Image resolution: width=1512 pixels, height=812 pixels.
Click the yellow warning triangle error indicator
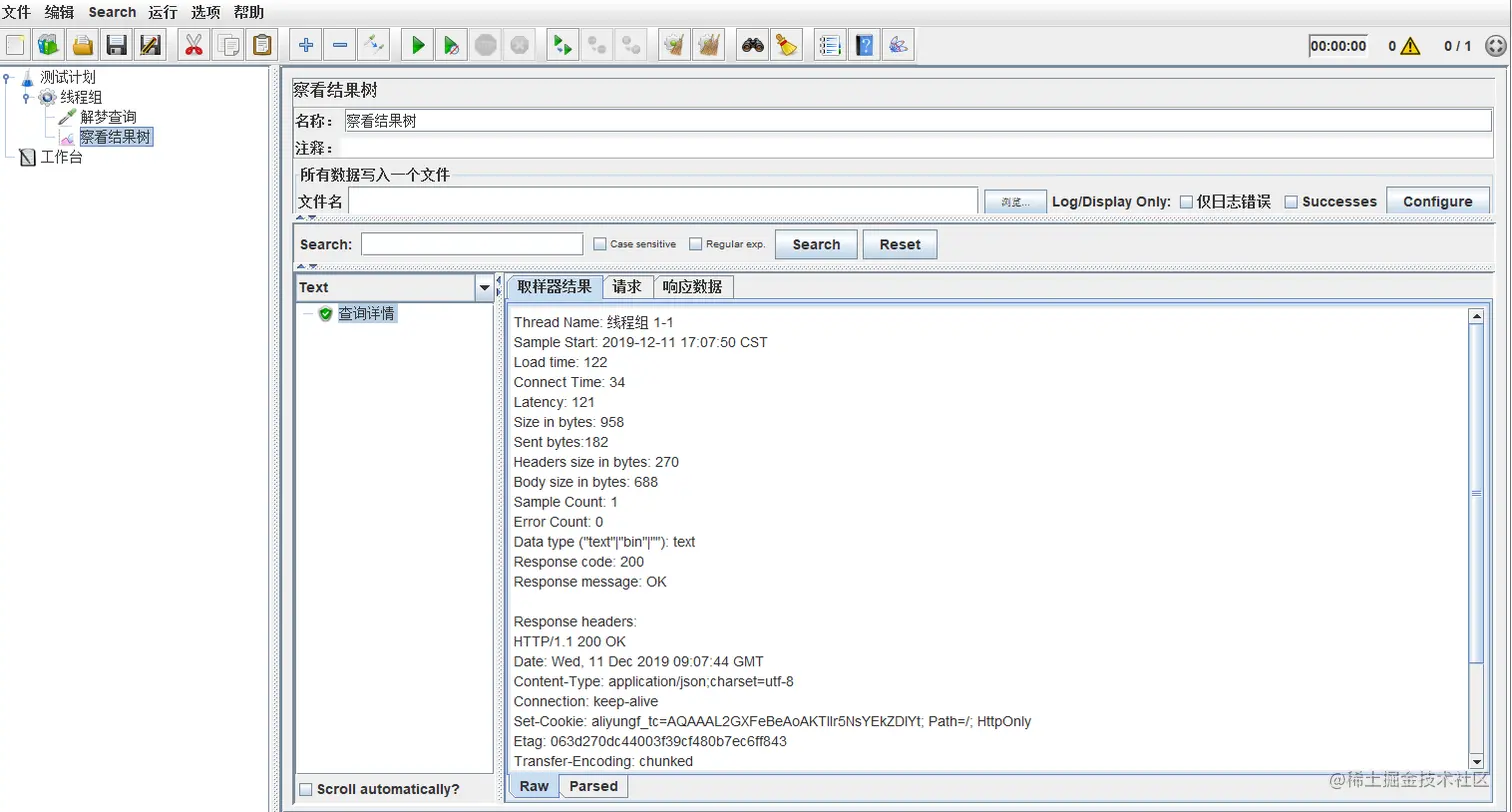pyautogui.click(x=1410, y=45)
